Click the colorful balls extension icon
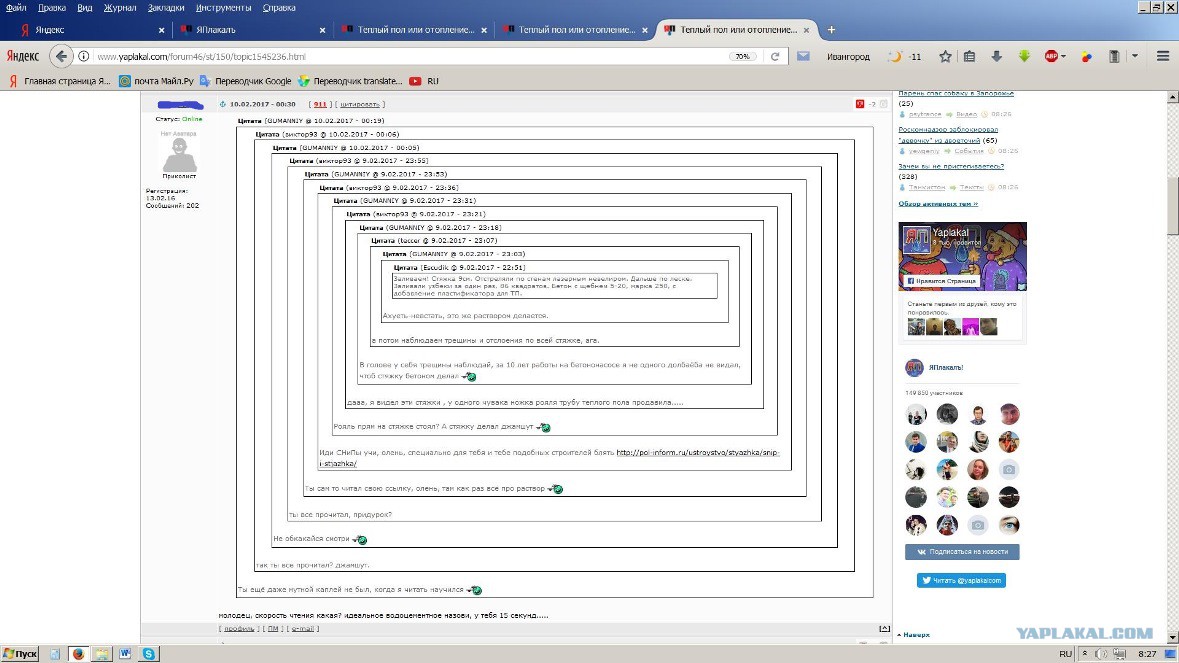Viewport: 1179px width, 663px height. coord(1087,56)
